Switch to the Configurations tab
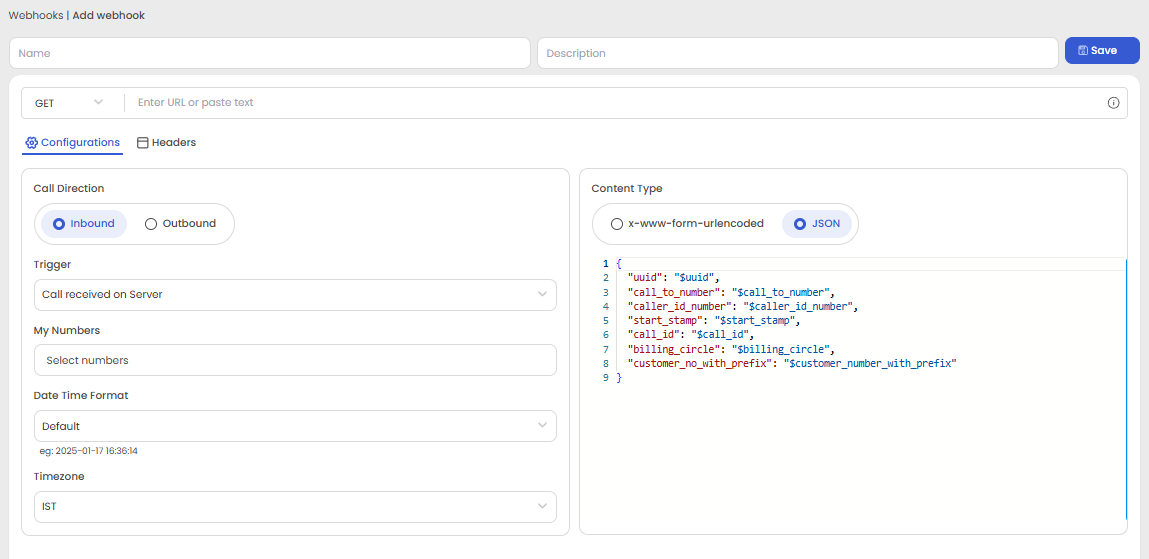The image size is (1149, 559). pyautogui.click(x=73, y=142)
